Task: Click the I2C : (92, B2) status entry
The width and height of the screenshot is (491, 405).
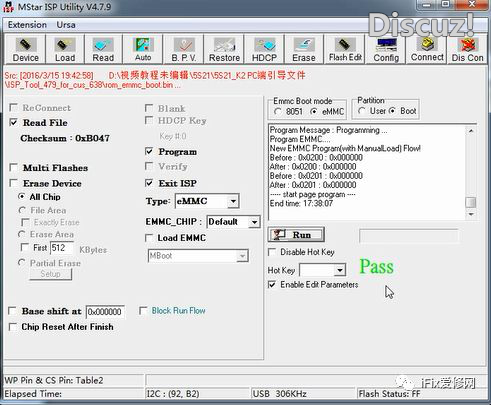Action: (x=197, y=394)
